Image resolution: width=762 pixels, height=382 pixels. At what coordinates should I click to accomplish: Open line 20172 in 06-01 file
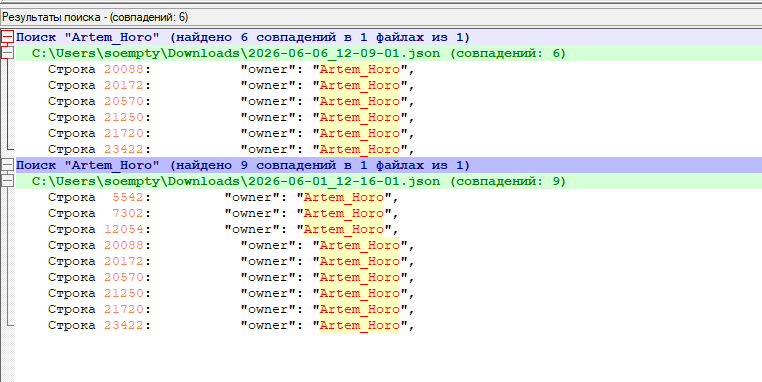tap(231, 261)
